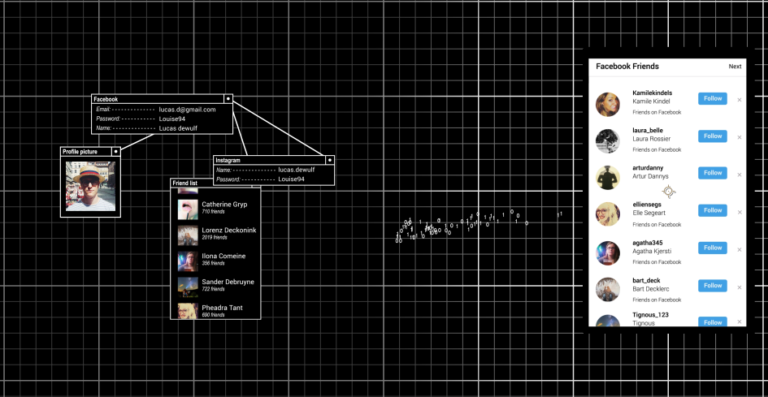Click the dot icon on Instagram panel header

pos(330,160)
